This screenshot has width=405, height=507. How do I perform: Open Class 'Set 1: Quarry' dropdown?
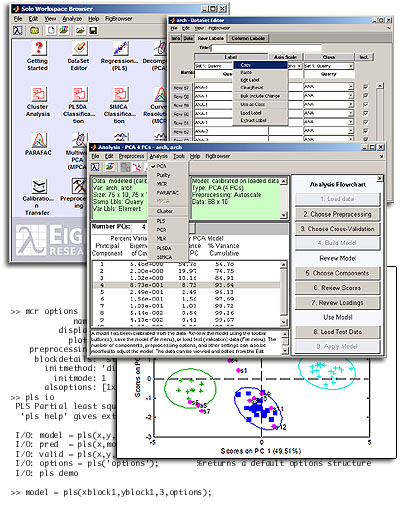click(x=351, y=66)
